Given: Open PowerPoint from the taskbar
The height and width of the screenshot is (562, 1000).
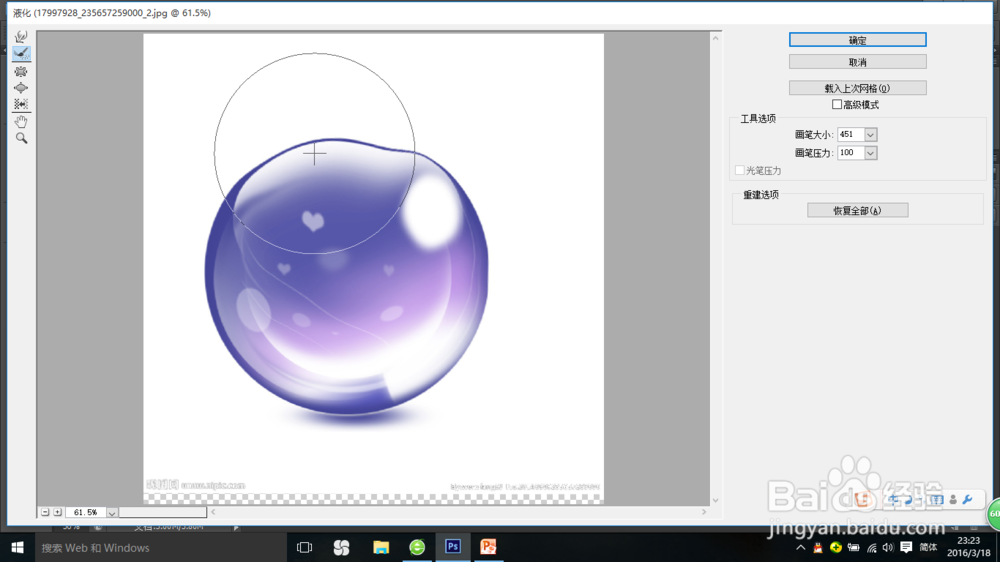Looking at the screenshot, I should (489, 547).
